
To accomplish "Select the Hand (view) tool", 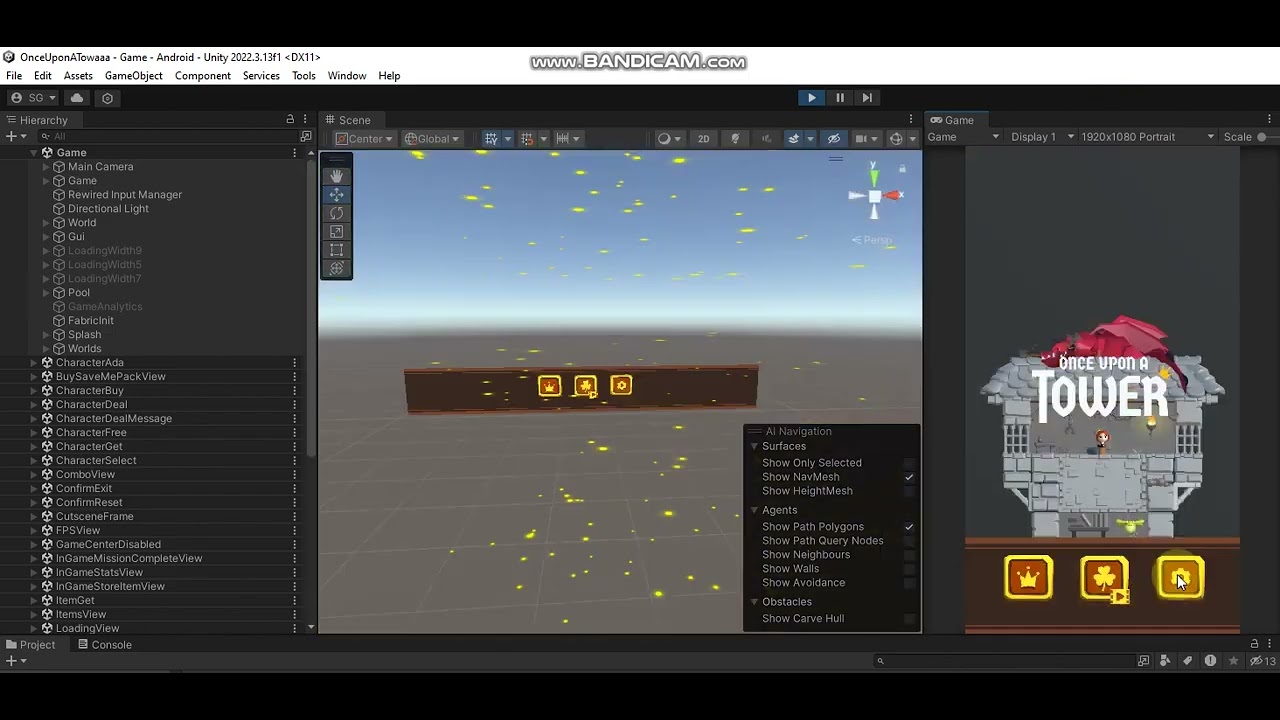I will pos(336,176).
